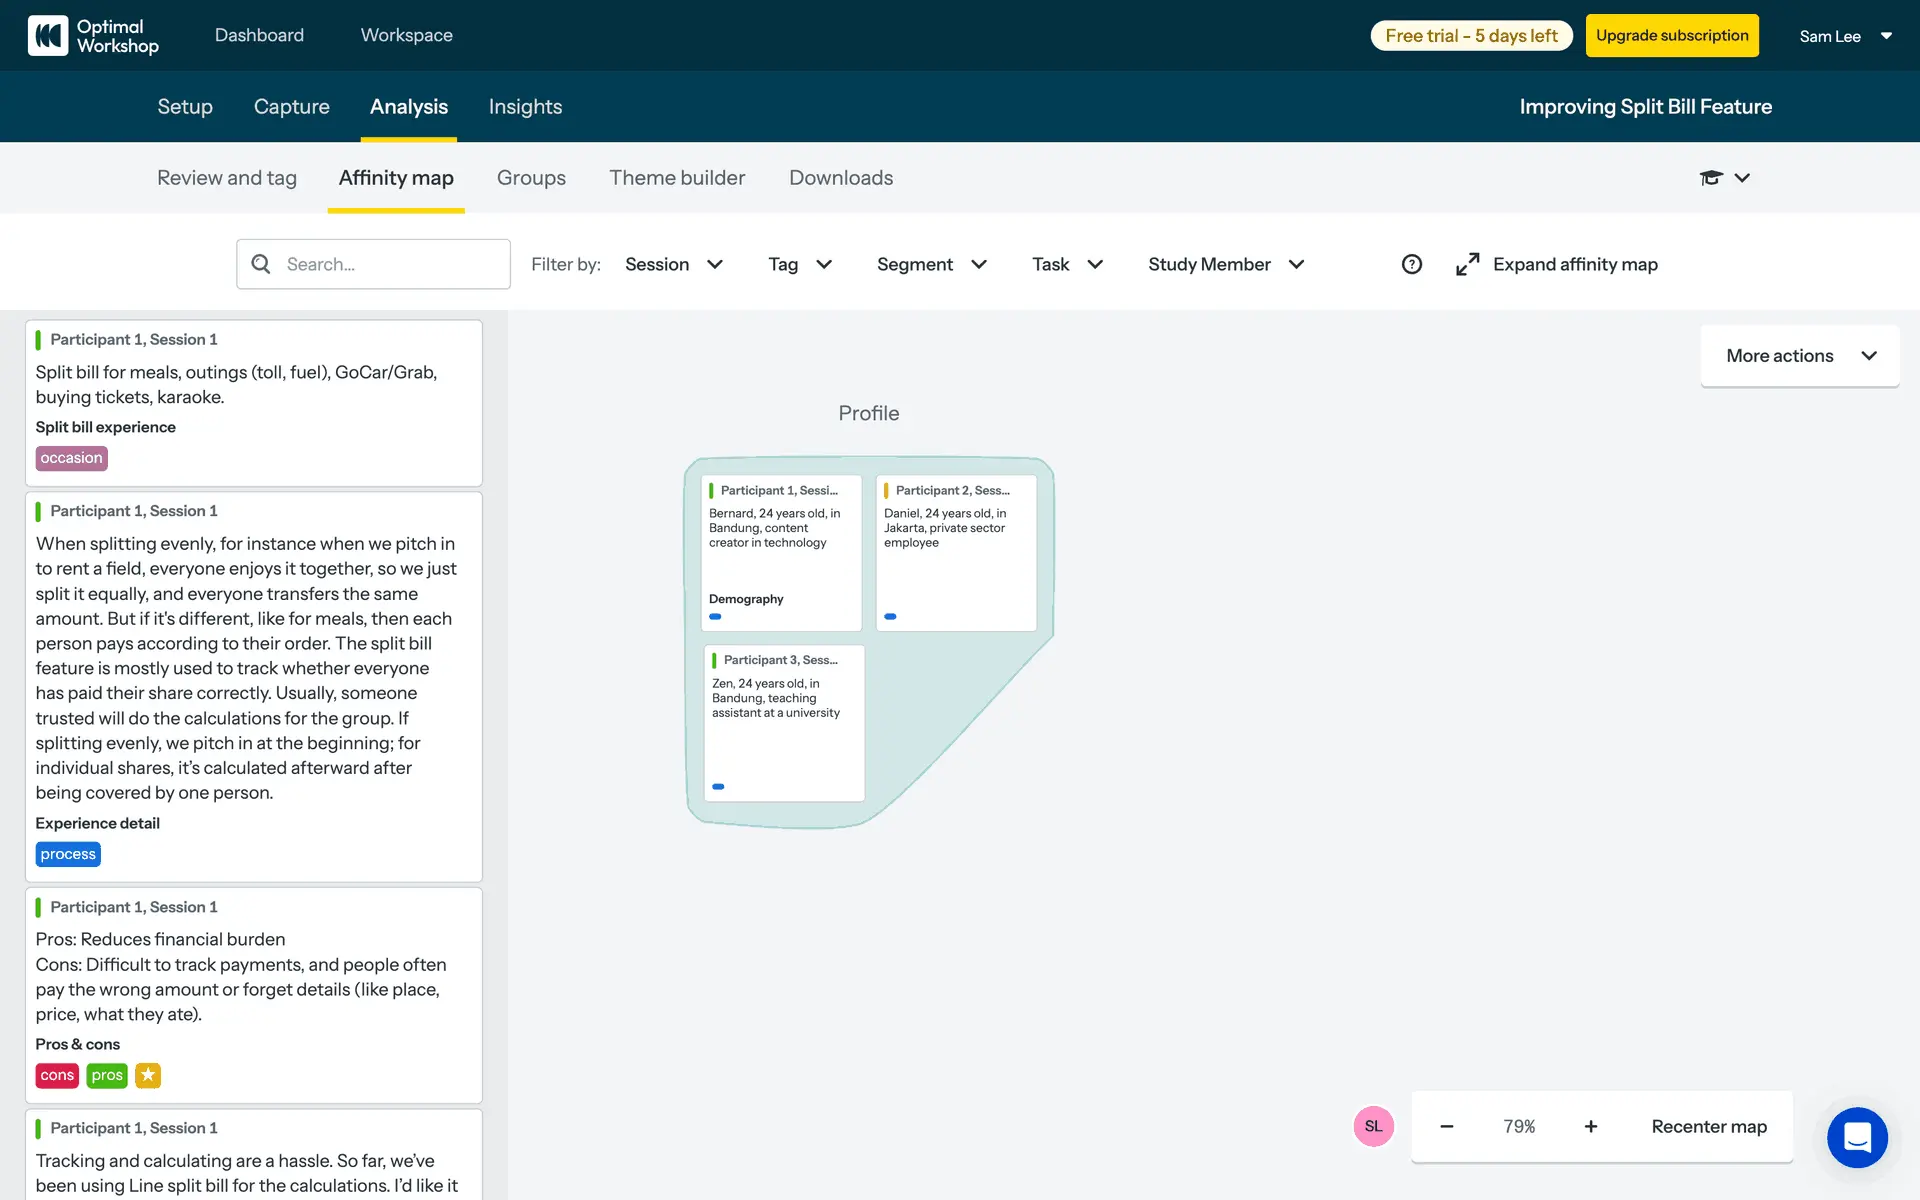
Task: Click the yellow star on Pros & cons note
Action: (148, 1075)
